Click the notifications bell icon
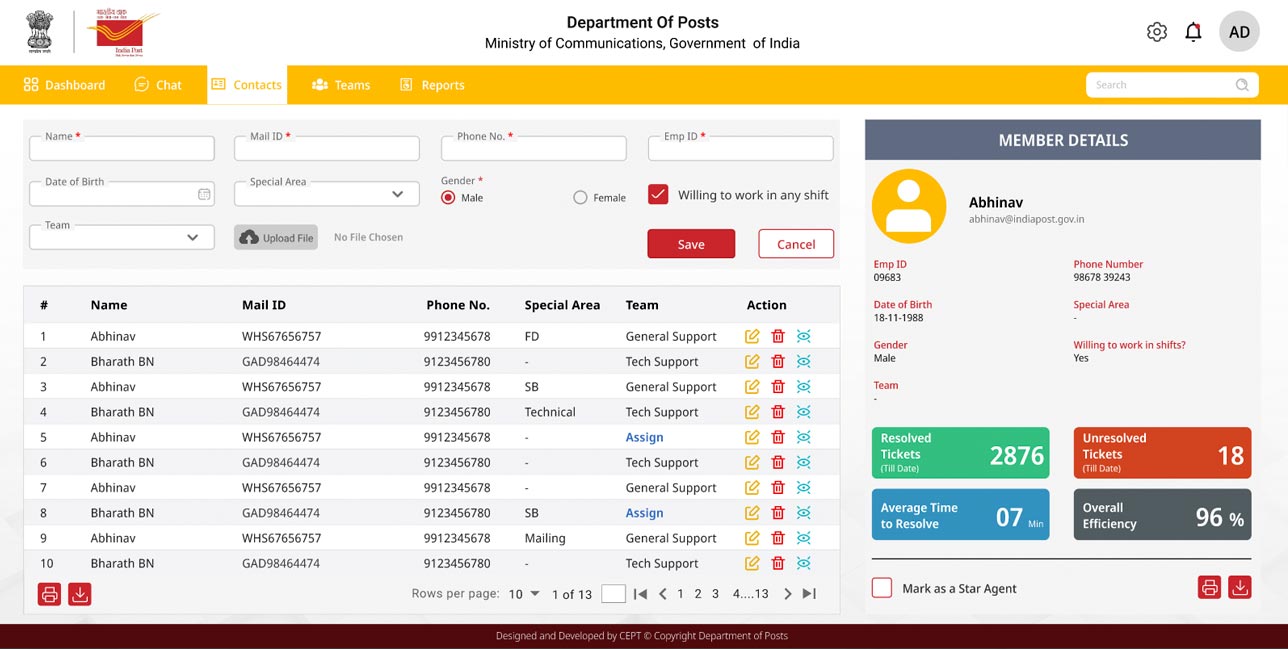1288x649 pixels. click(x=1193, y=32)
